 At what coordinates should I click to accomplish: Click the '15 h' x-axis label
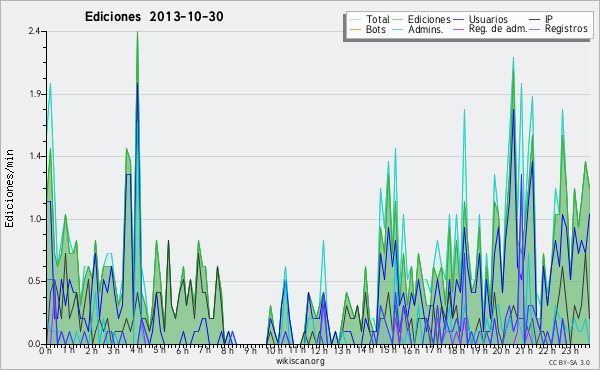pyautogui.click(x=387, y=350)
